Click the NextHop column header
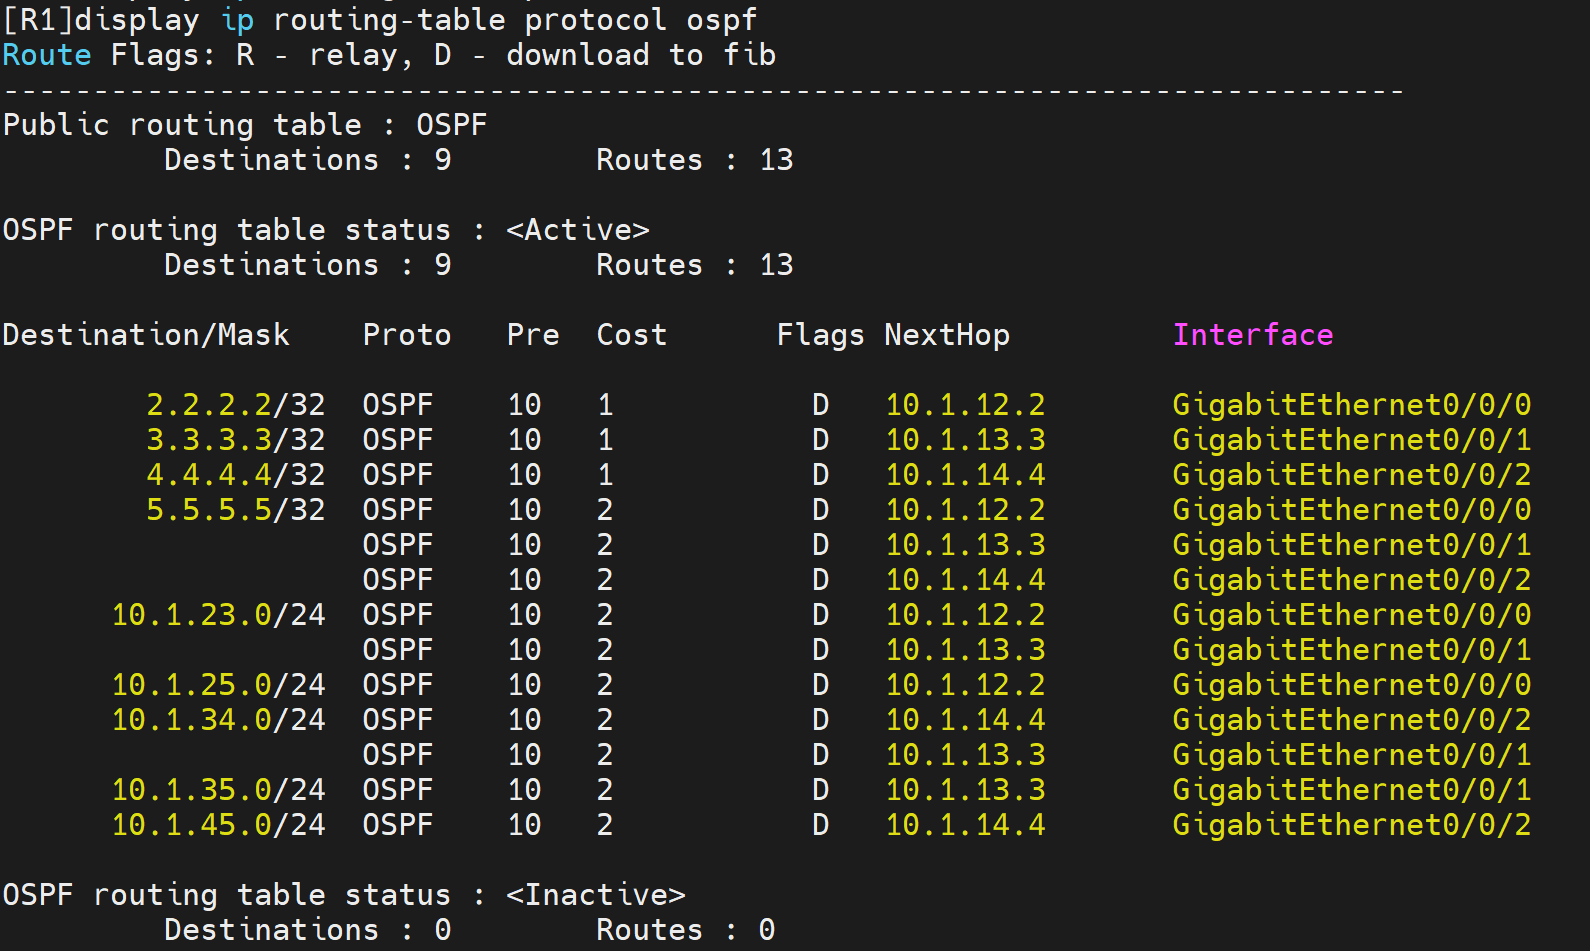 [x=946, y=335]
